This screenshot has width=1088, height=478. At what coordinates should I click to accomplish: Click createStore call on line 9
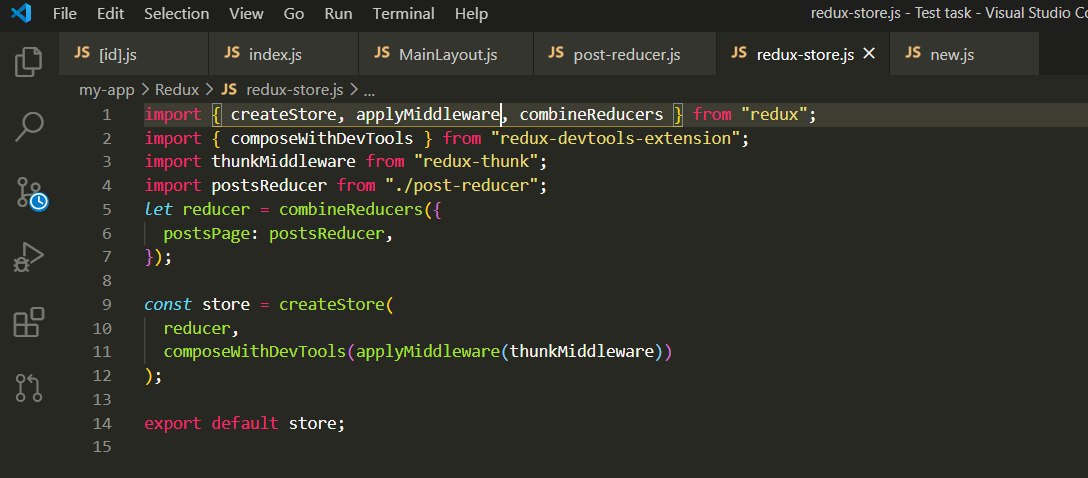tap(332, 305)
